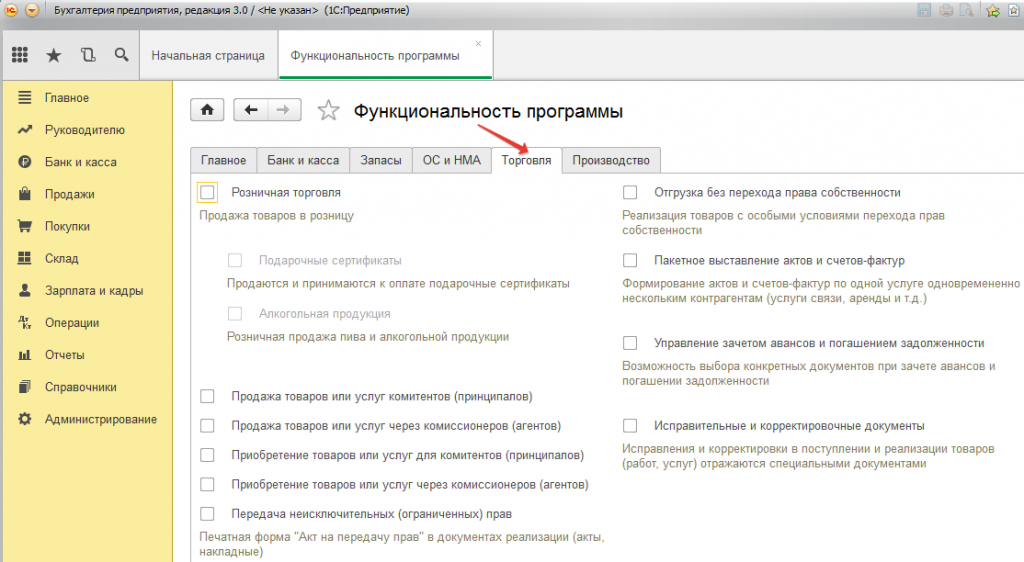The image size is (1024, 562).
Task: Close the Функциональность программы tab
Action: 478,44
